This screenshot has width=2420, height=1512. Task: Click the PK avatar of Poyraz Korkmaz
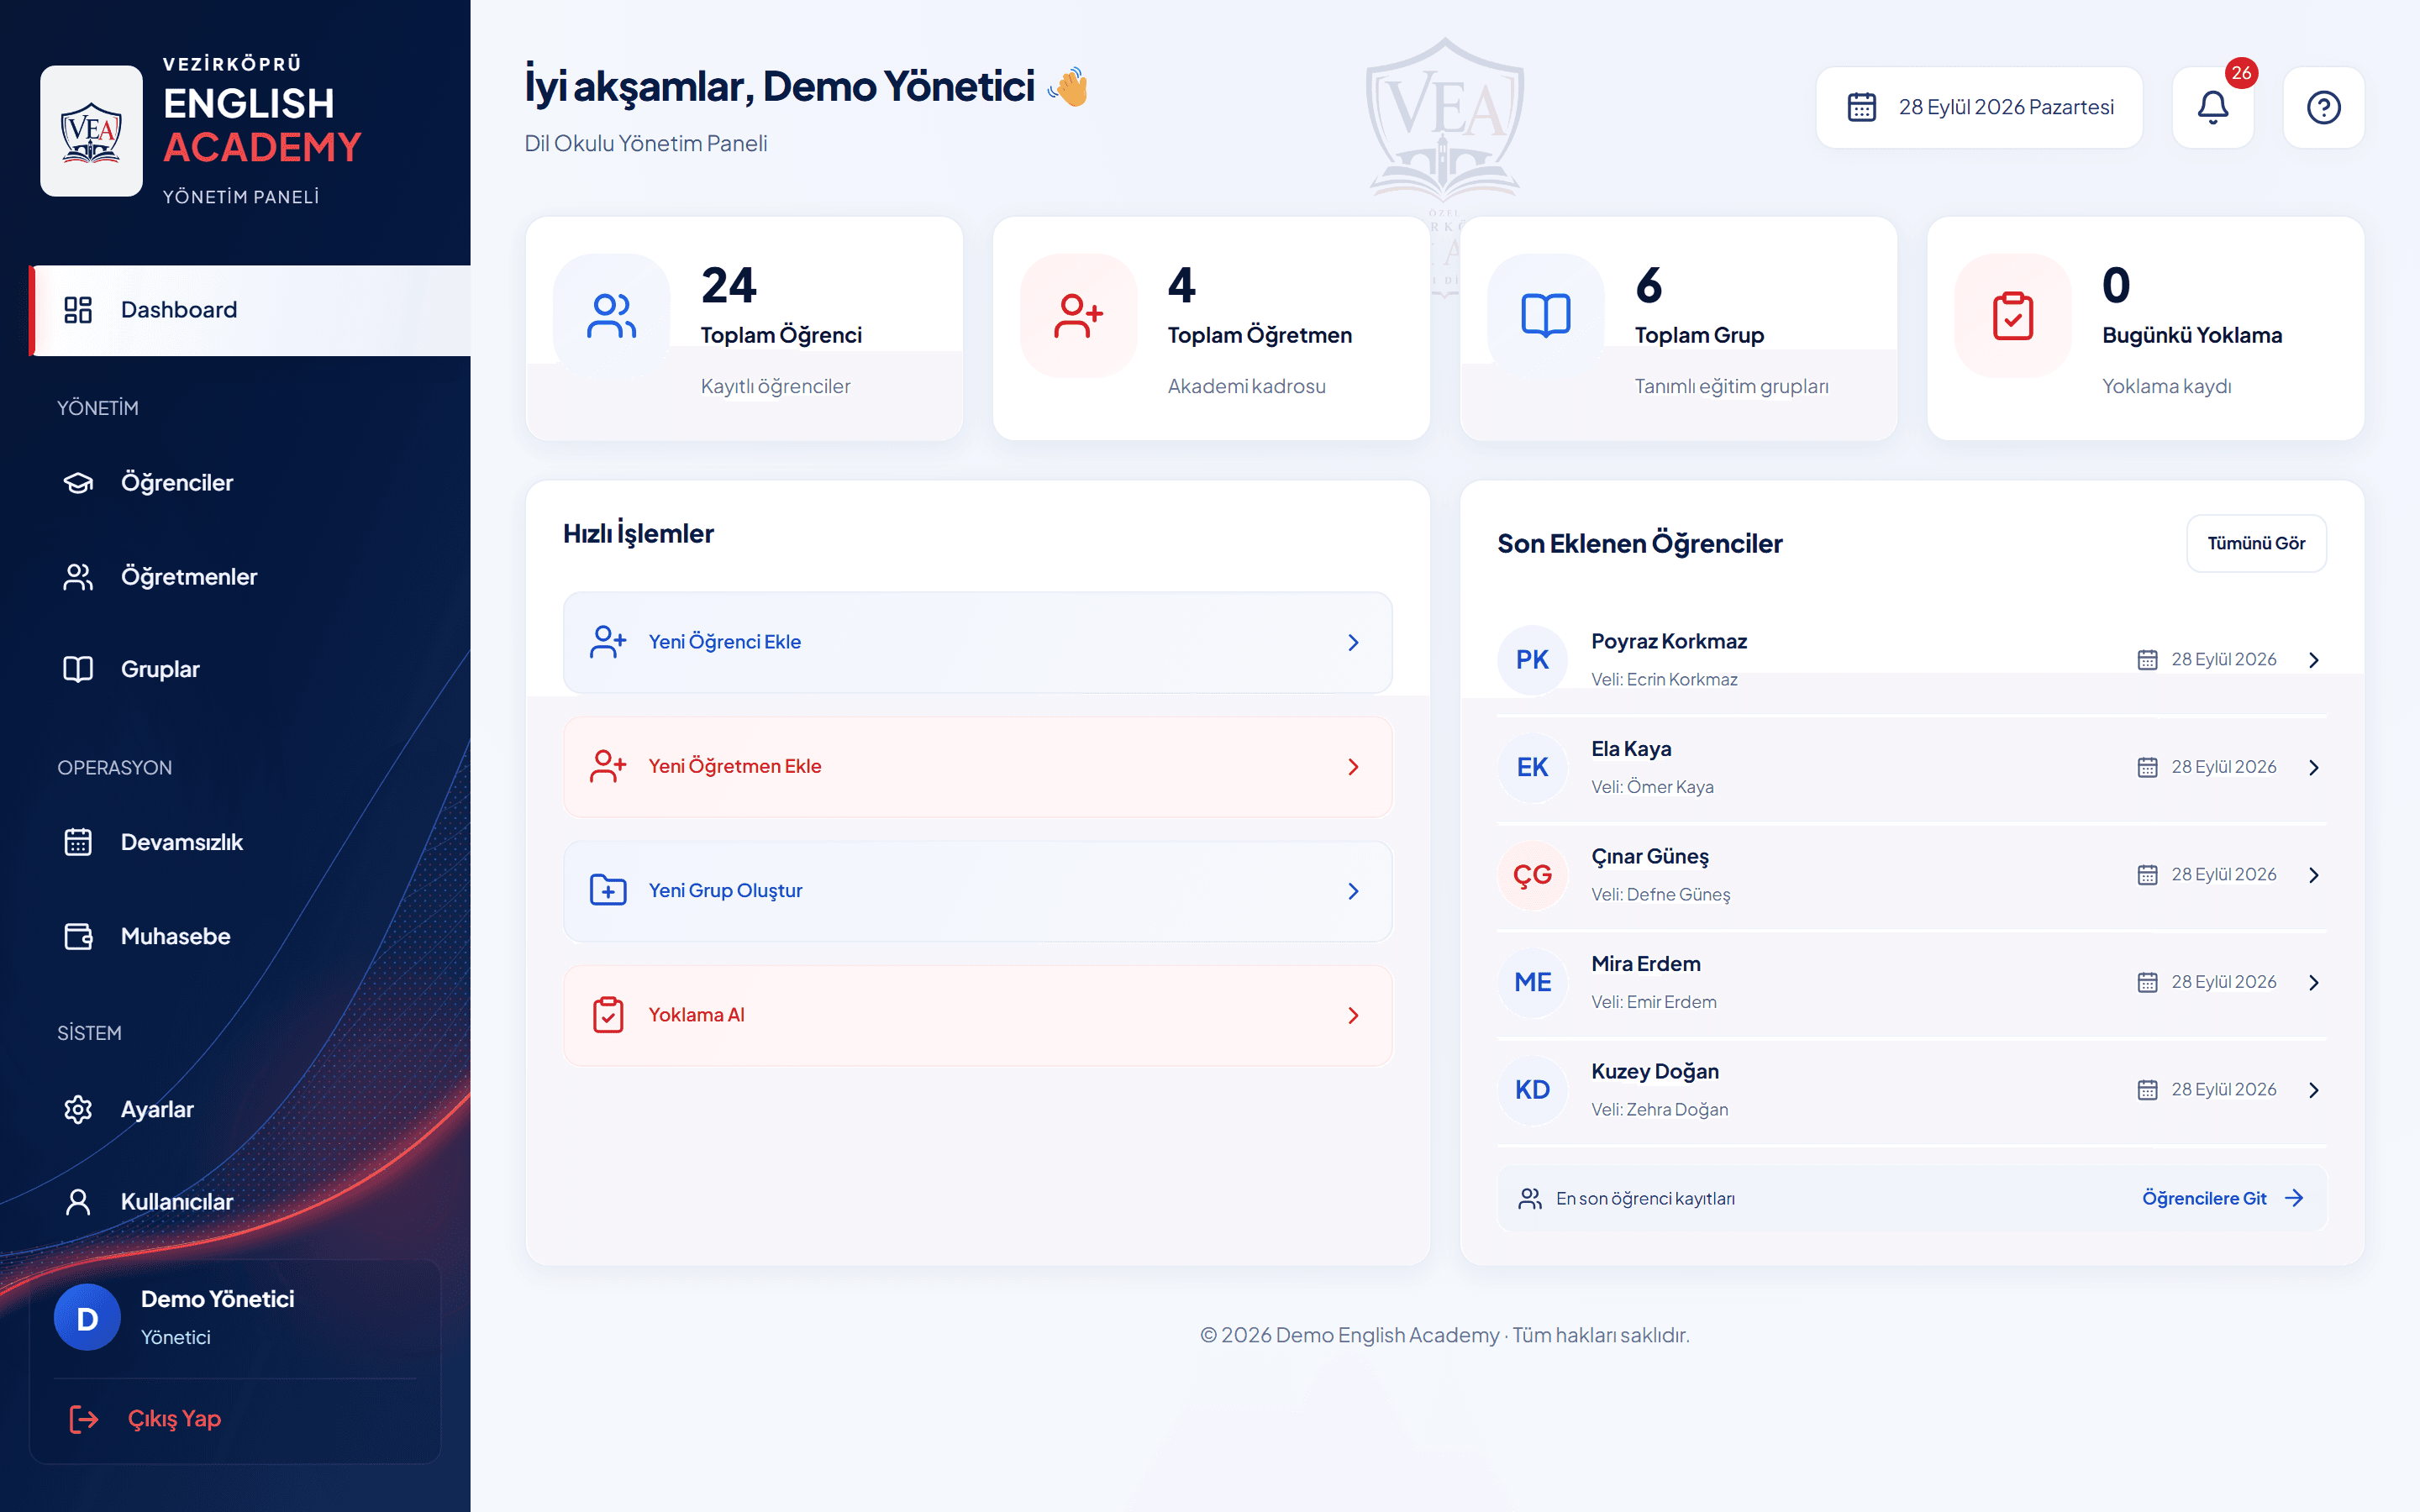(1532, 660)
